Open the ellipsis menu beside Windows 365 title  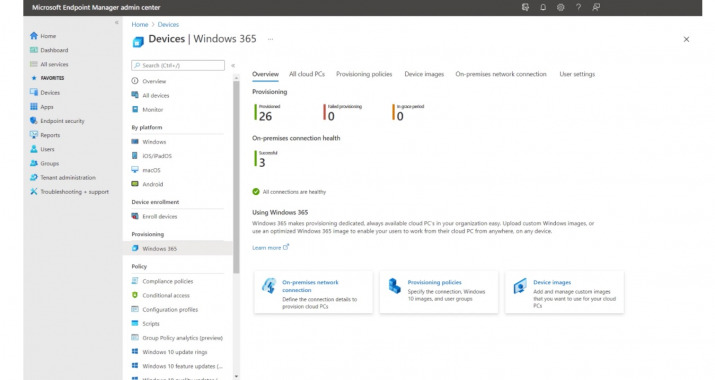tap(270, 39)
